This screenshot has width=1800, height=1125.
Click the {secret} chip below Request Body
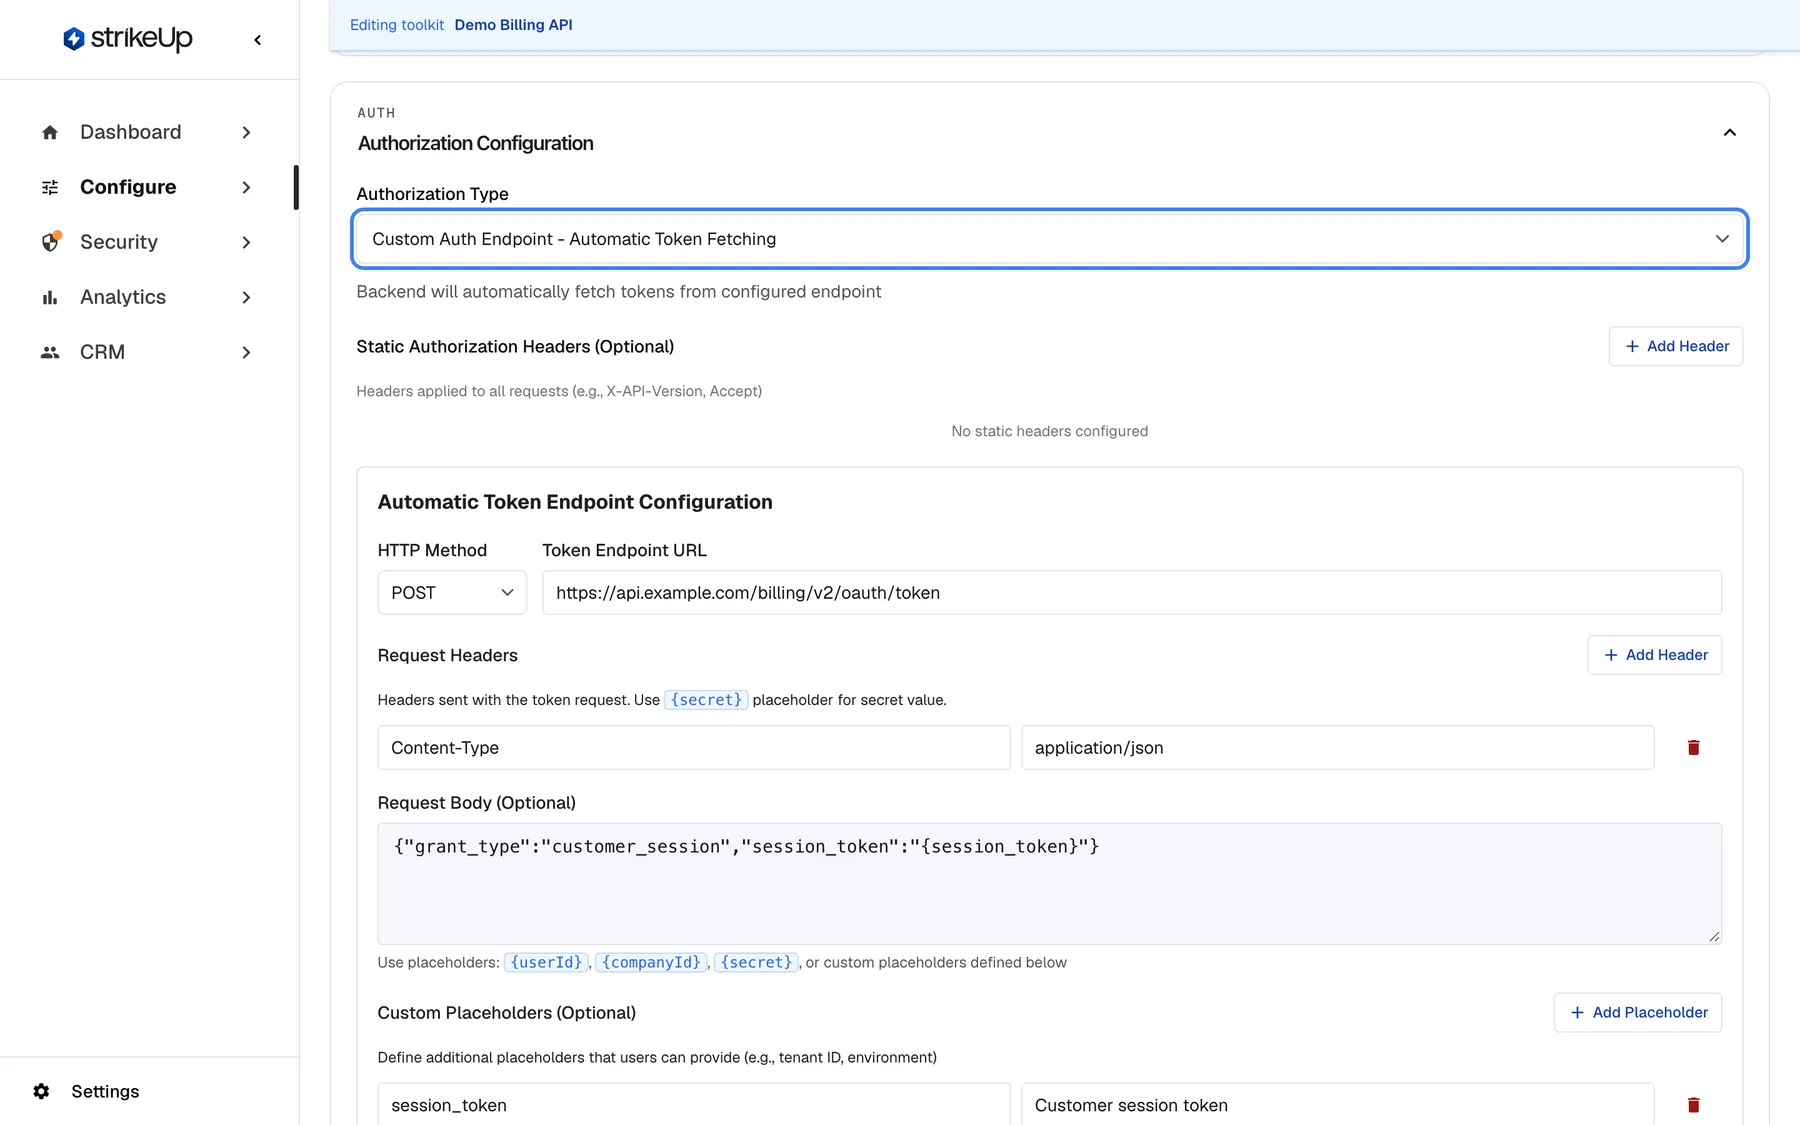coord(756,962)
